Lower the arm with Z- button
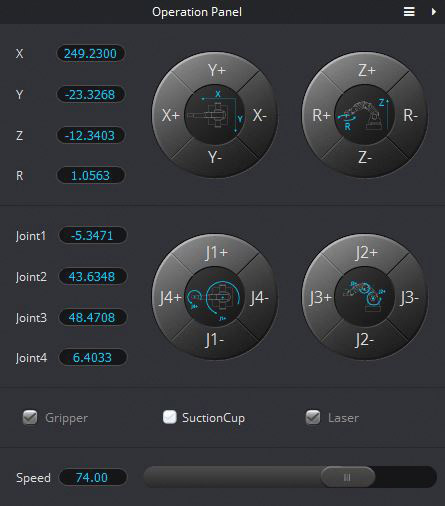The image size is (445, 506). point(365,157)
